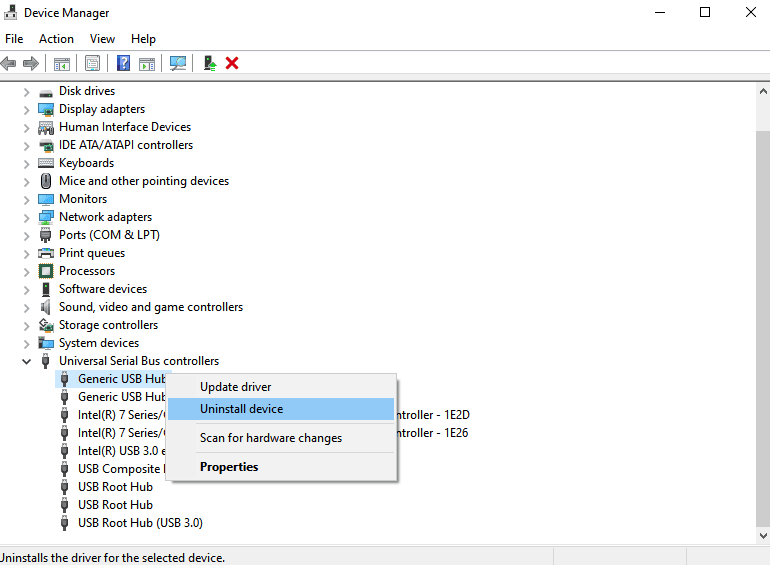The height and width of the screenshot is (565, 770).
Task: Expand the Display adapters category
Action: pos(27,109)
